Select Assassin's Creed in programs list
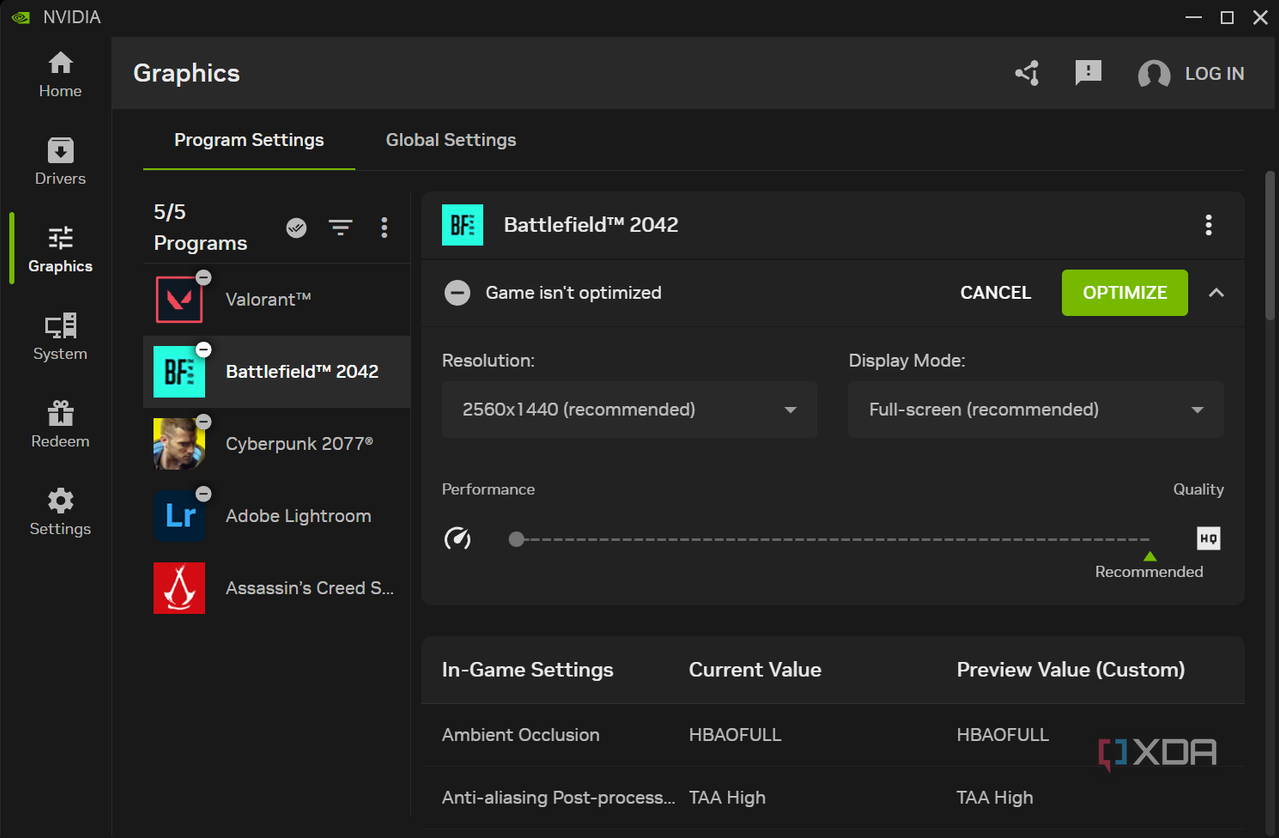This screenshot has width=1279, height=838. (x=277, y=588)
